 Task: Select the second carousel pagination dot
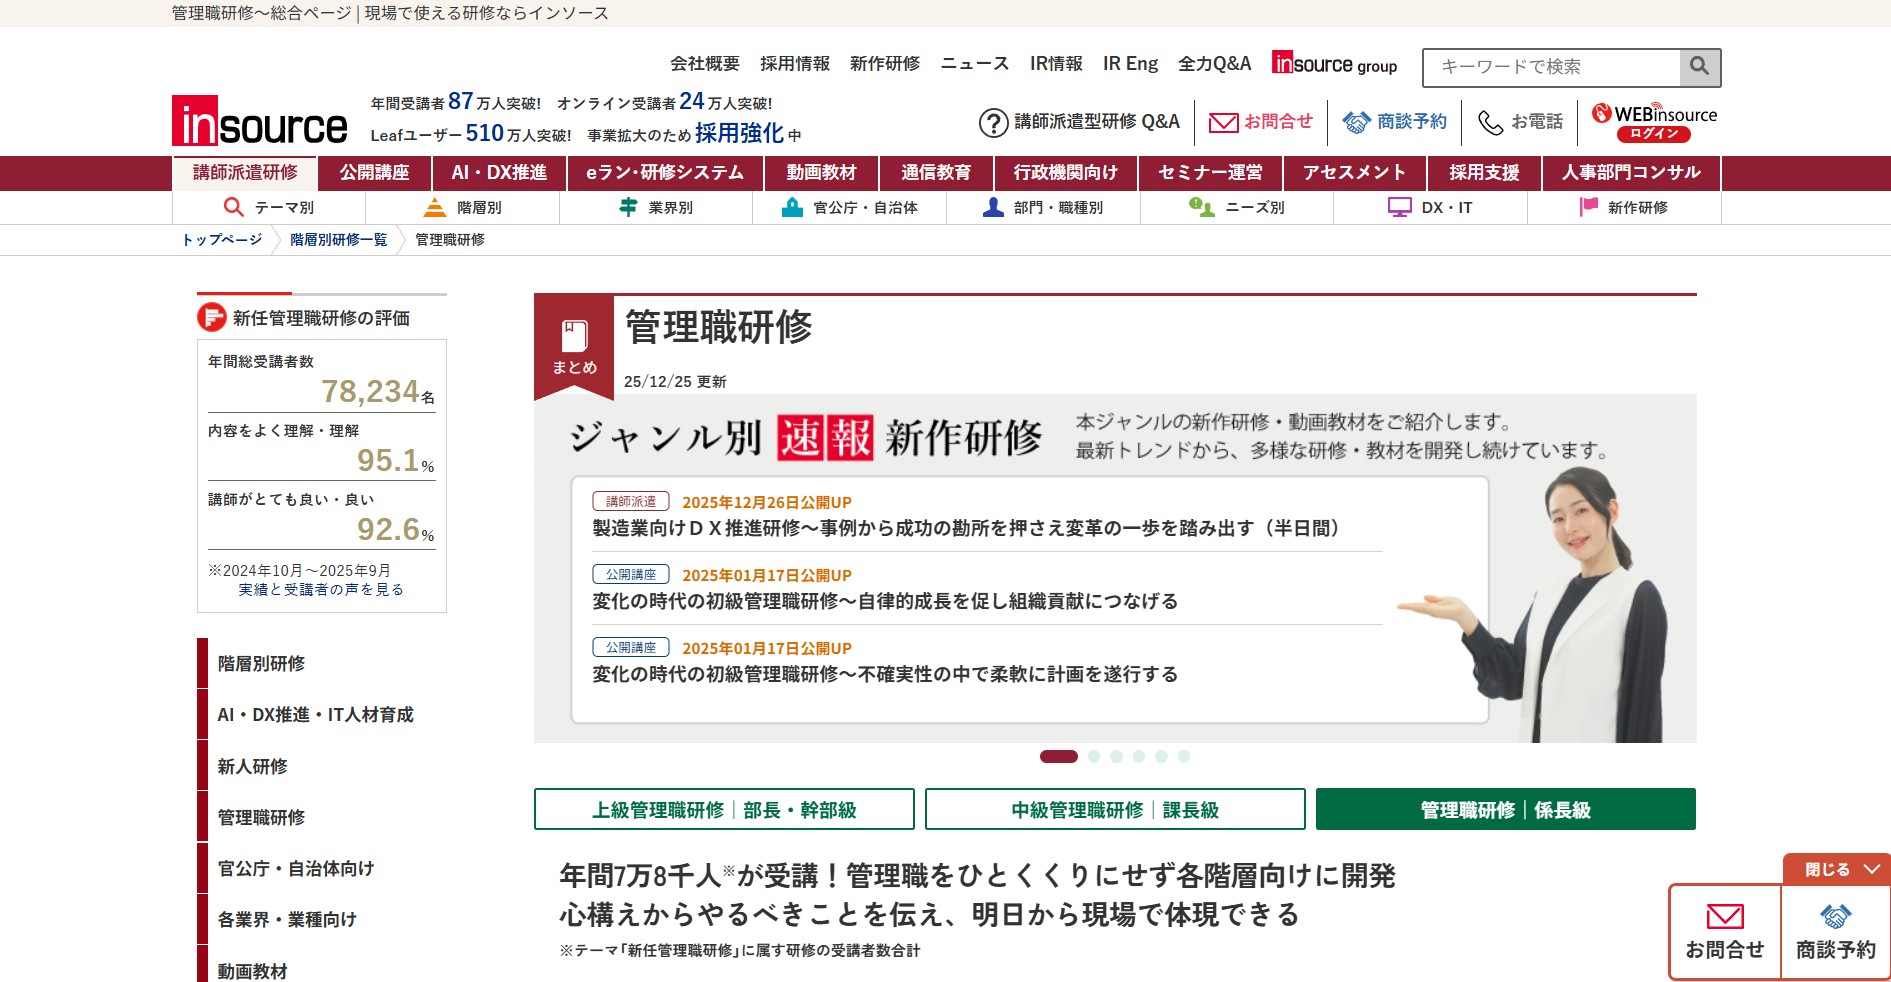1096,757
